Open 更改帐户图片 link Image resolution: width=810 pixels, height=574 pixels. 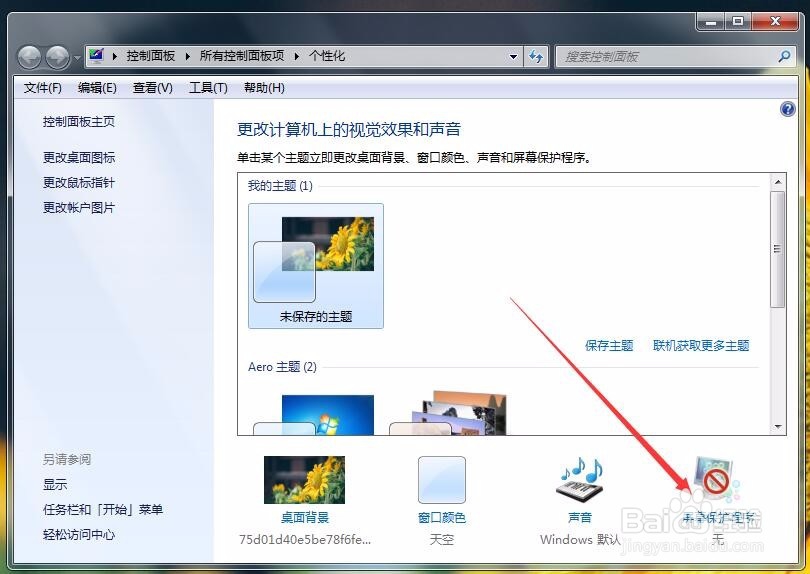point(79,208)
